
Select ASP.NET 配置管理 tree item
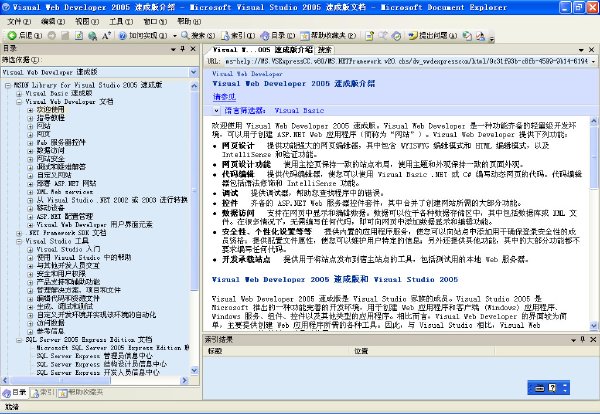pyautogui.click(x=65, y=217)
